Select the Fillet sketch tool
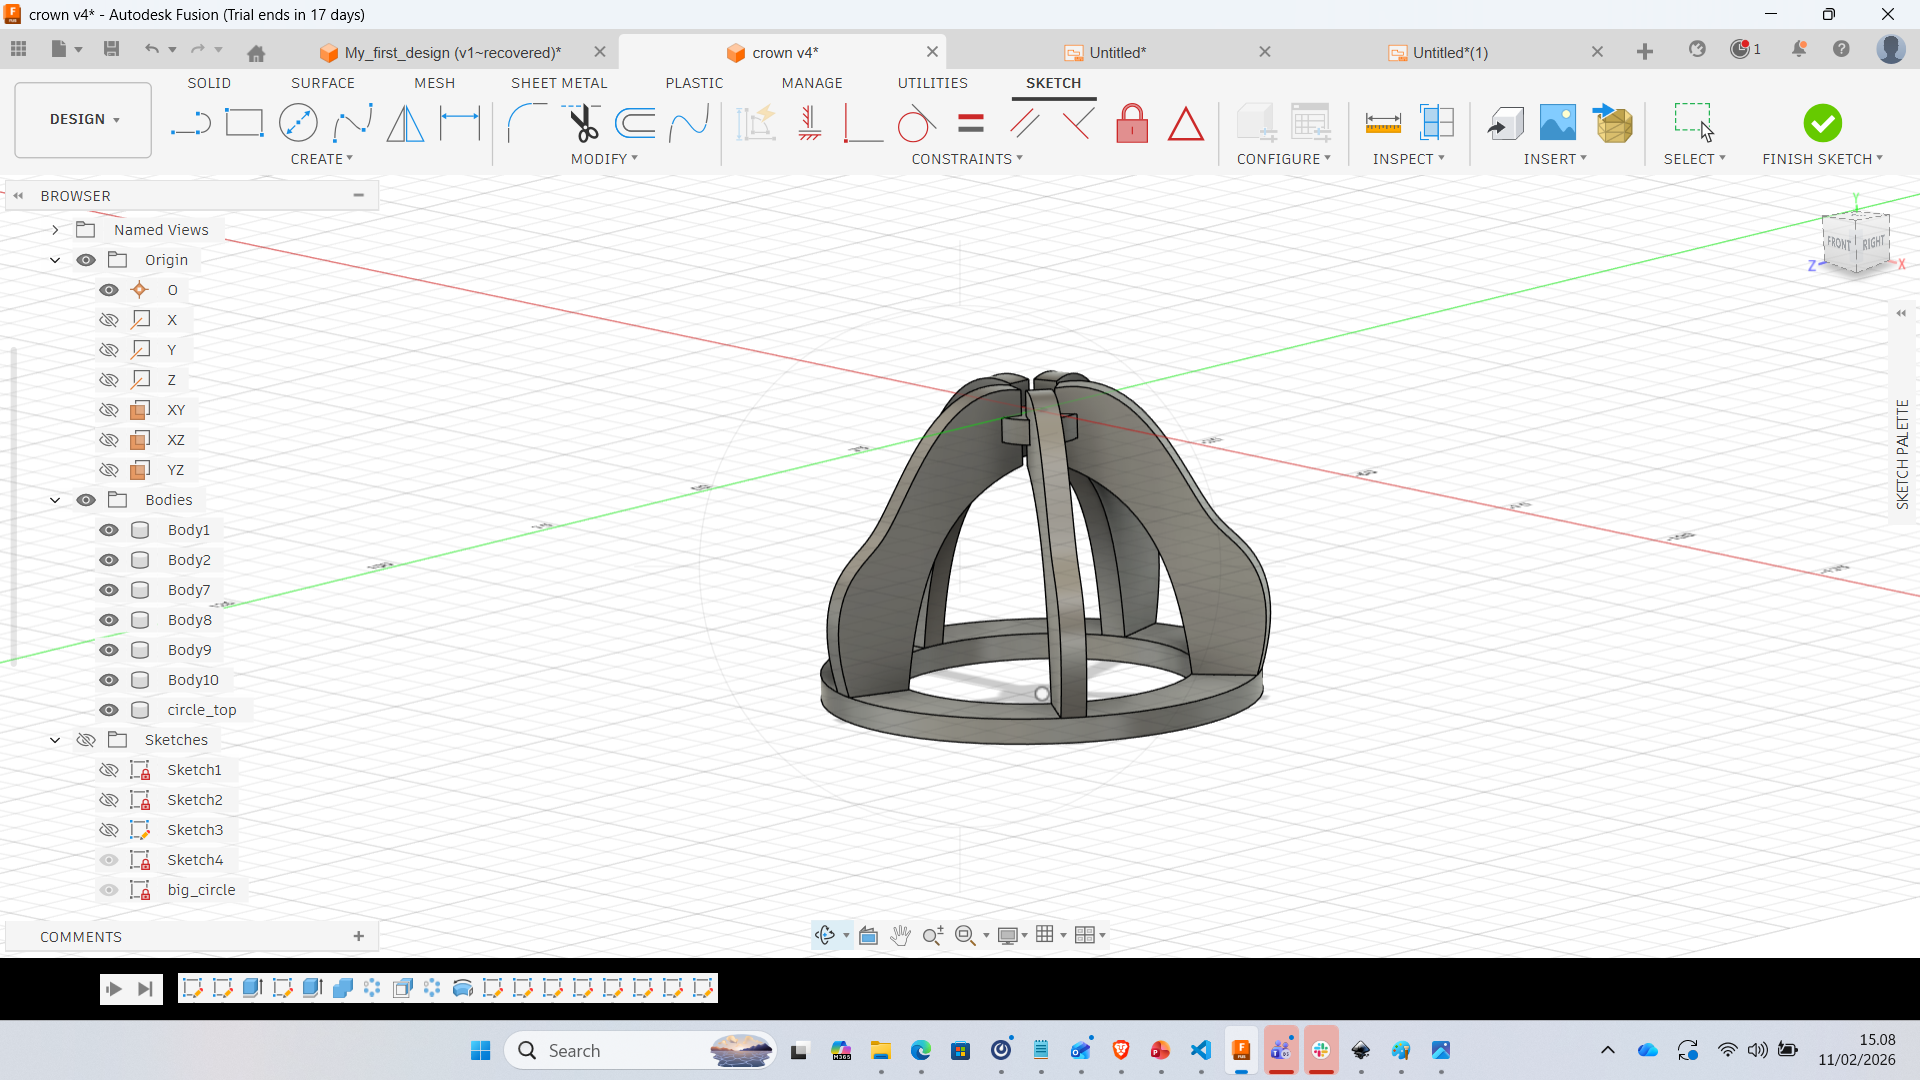The width and height of the screenshot is (1920, 1080). pos(526,124)
